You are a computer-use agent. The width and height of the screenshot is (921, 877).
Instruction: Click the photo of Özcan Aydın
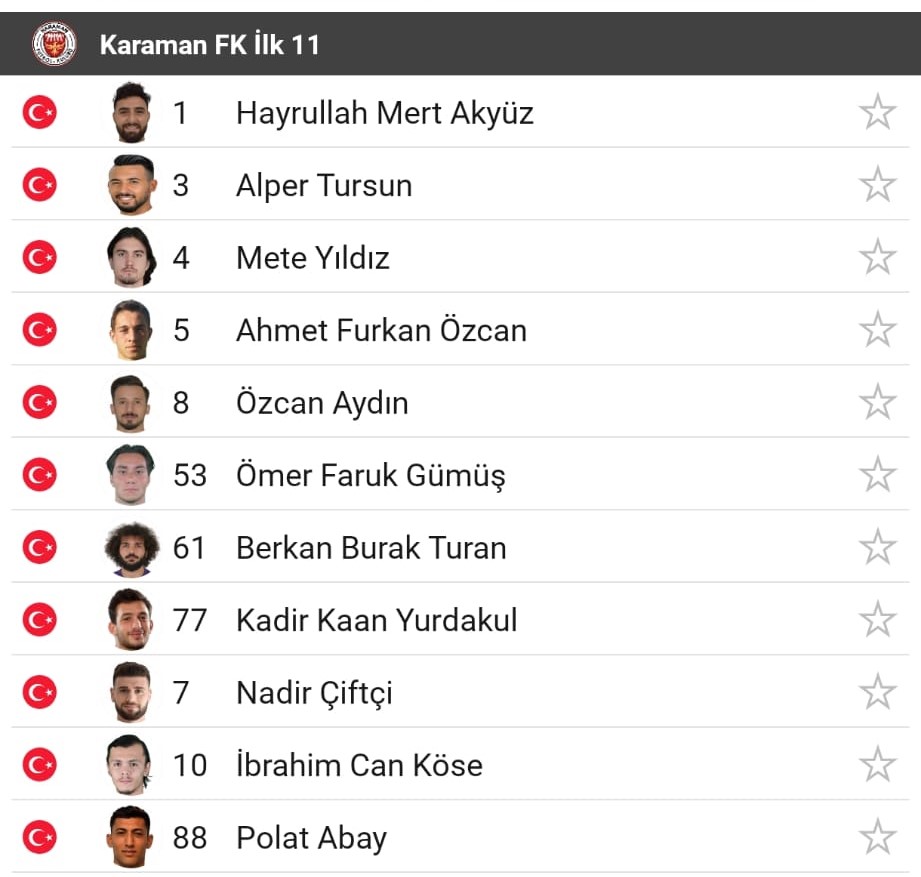pyautogui.click(x=129, y=402)
